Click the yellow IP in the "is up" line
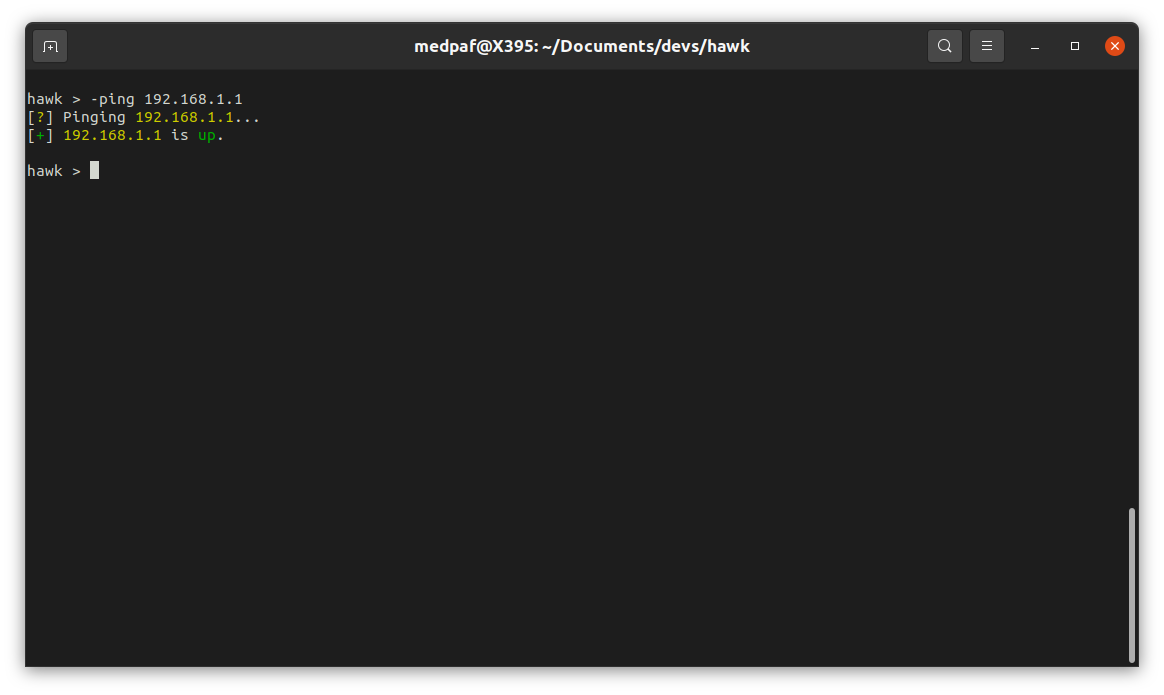This screenshot has width=1164, height=695. pos(112,135)
